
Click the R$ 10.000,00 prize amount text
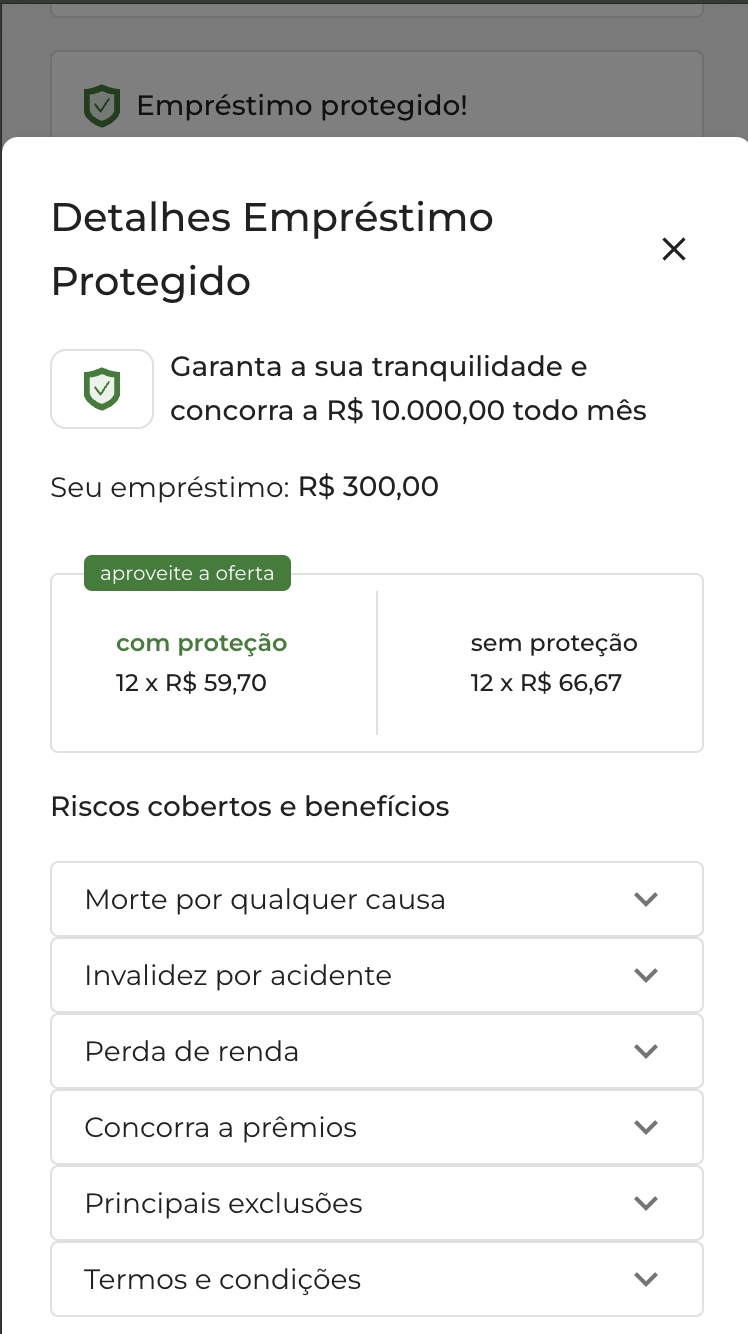point(415,411)
